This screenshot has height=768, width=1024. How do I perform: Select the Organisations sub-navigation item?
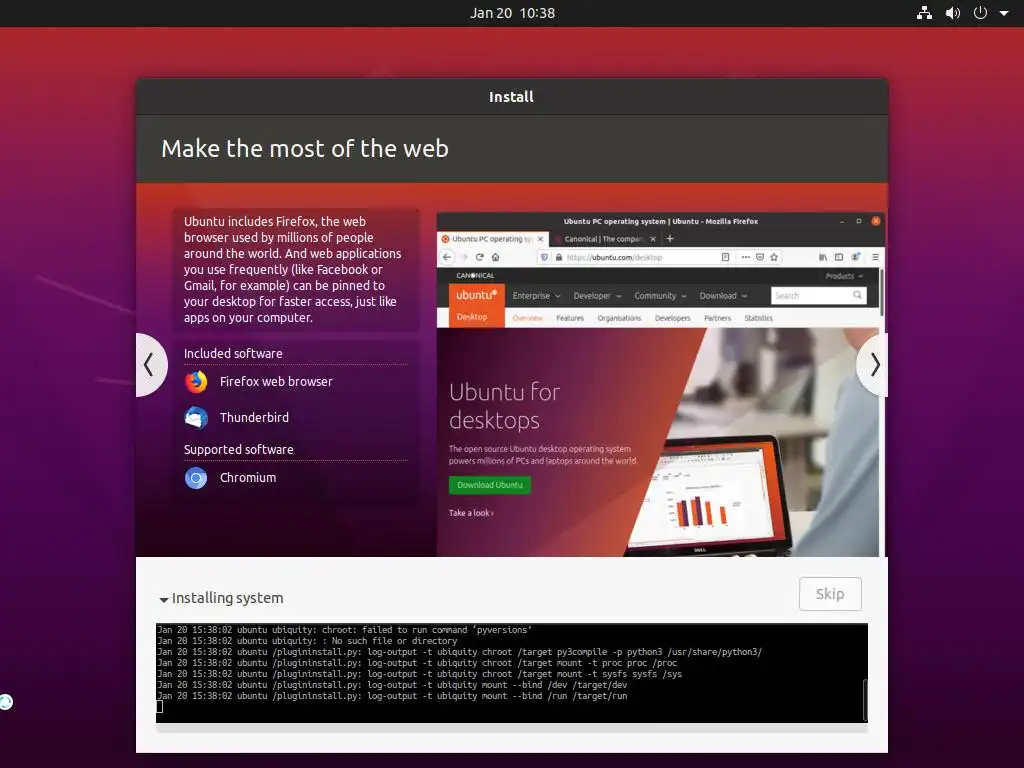tap(619, 318)
